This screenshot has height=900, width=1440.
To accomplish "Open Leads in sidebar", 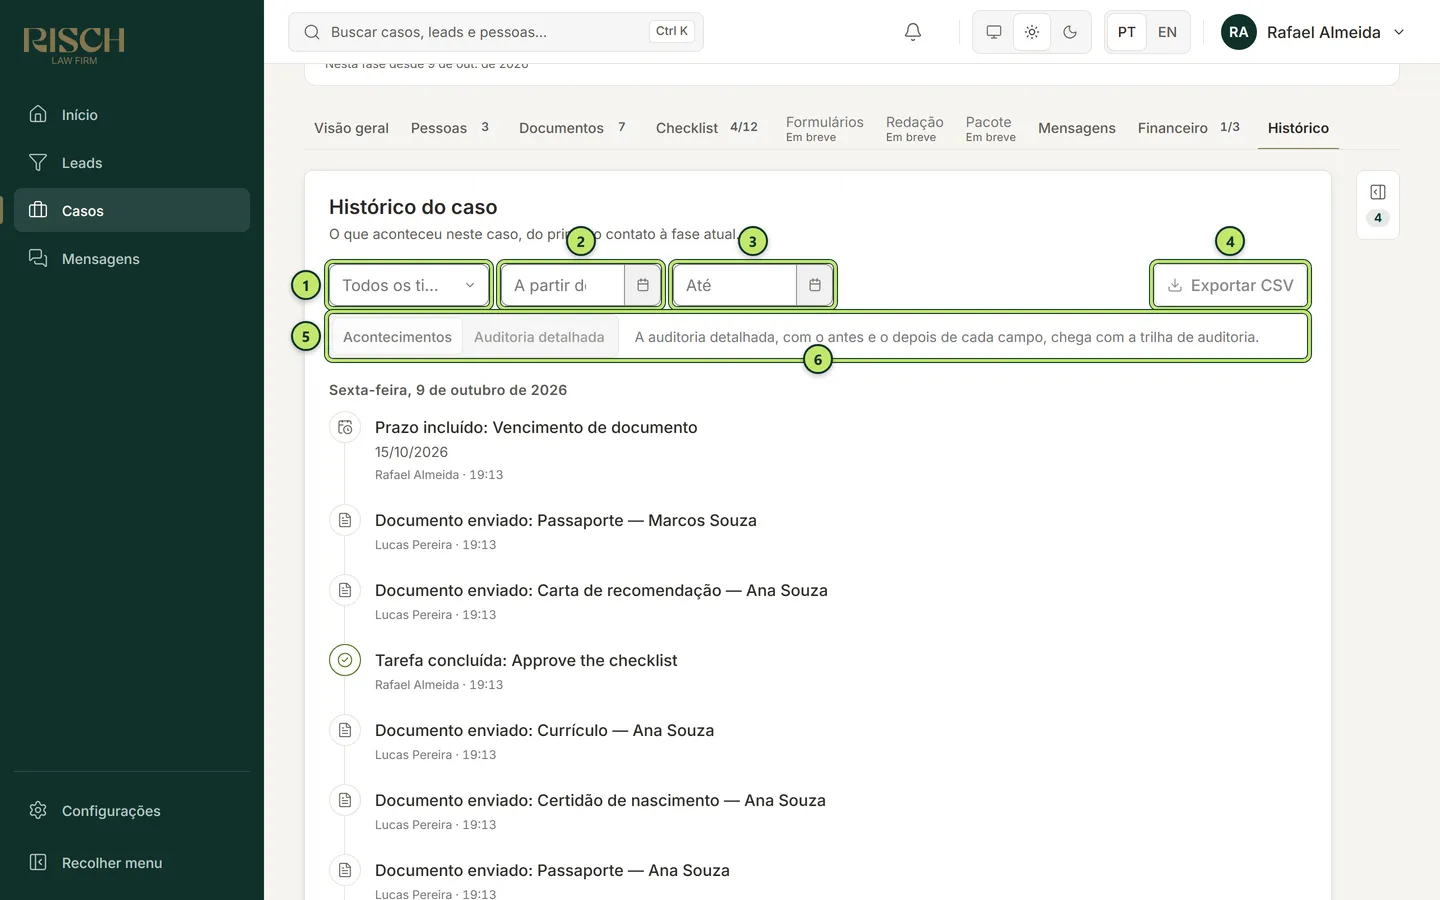I will click(x=132, y=162).
